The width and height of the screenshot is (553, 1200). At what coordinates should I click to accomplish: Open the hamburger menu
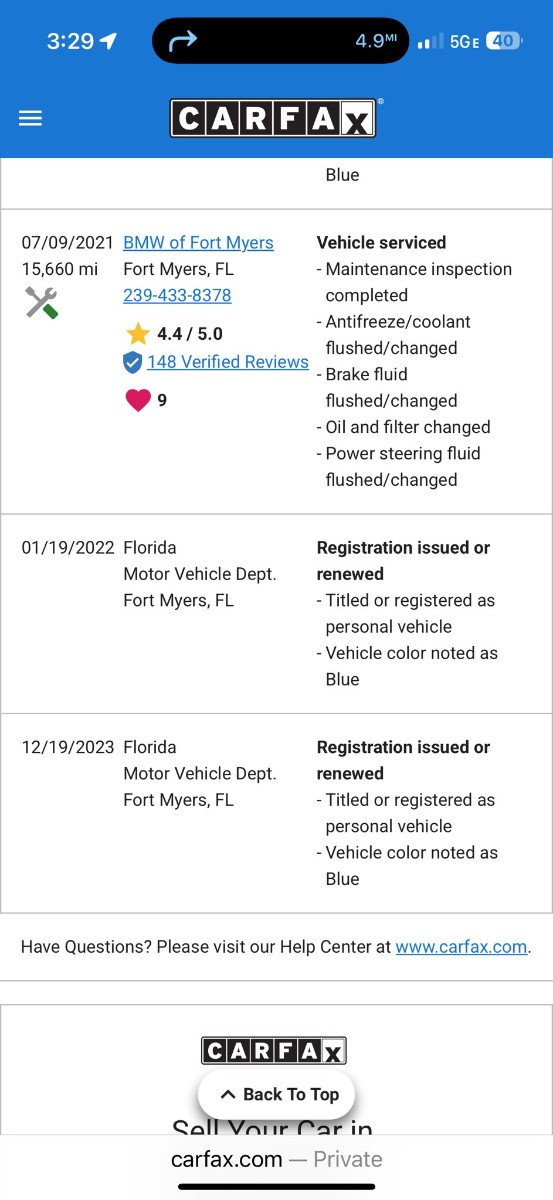(31, 118)
